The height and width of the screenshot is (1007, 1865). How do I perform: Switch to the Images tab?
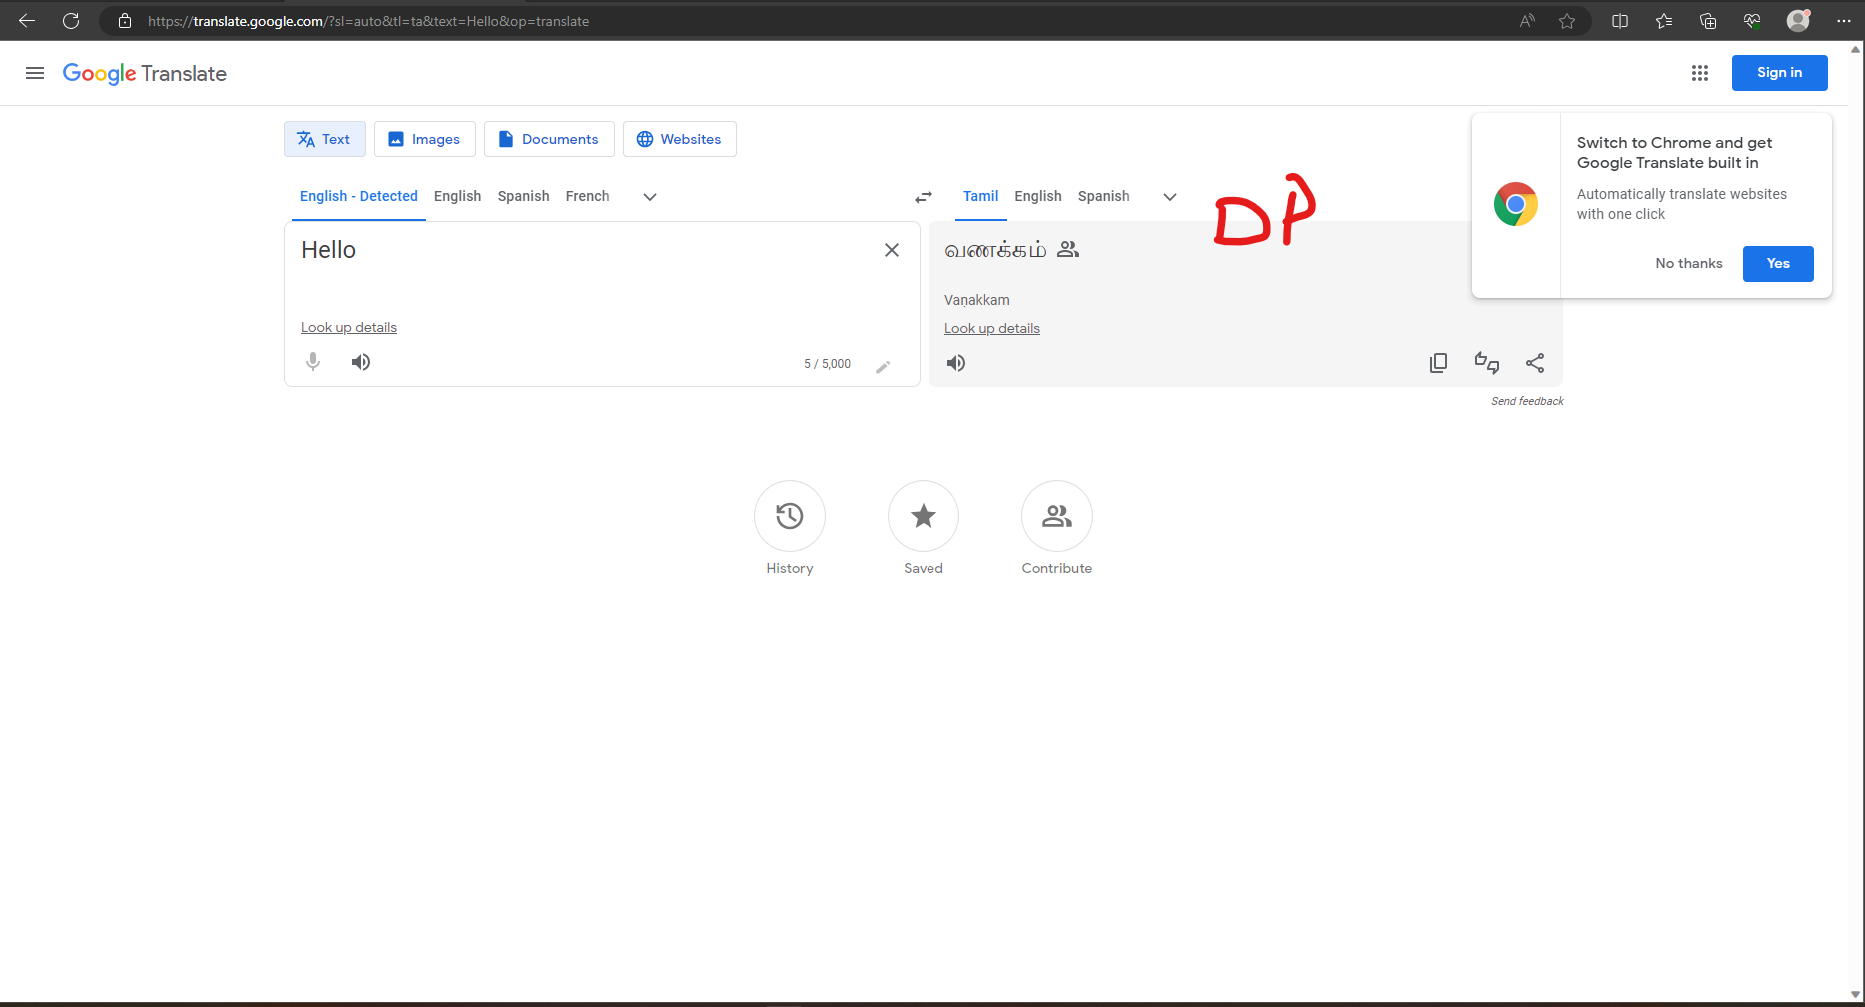click(424, 138)
